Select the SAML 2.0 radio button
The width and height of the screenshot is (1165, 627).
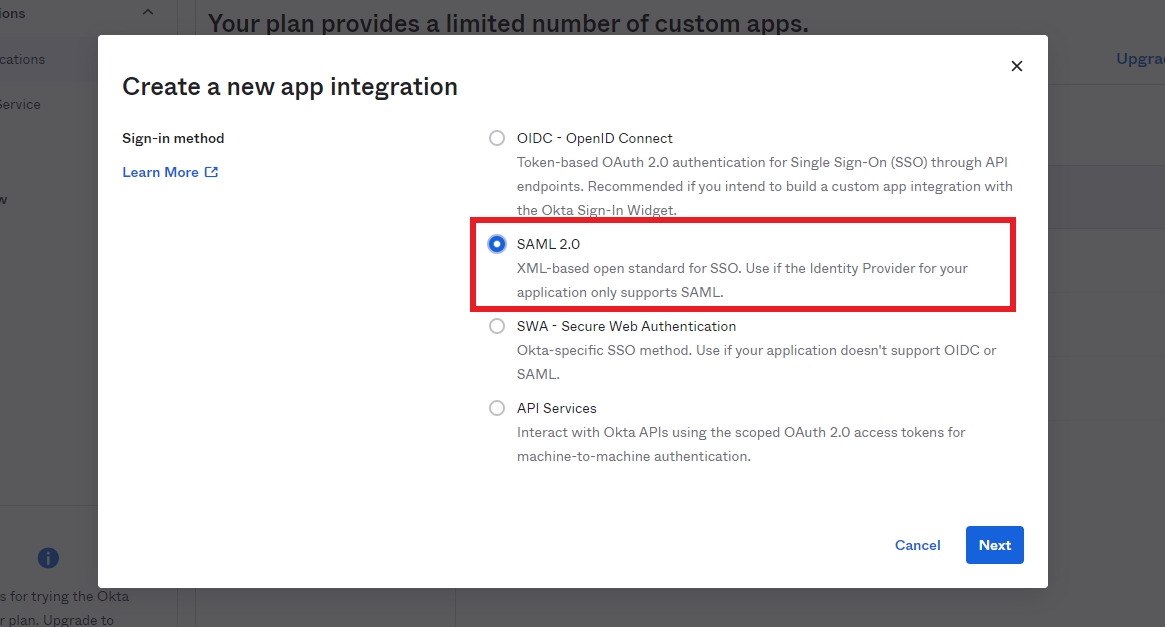[497, 244]
